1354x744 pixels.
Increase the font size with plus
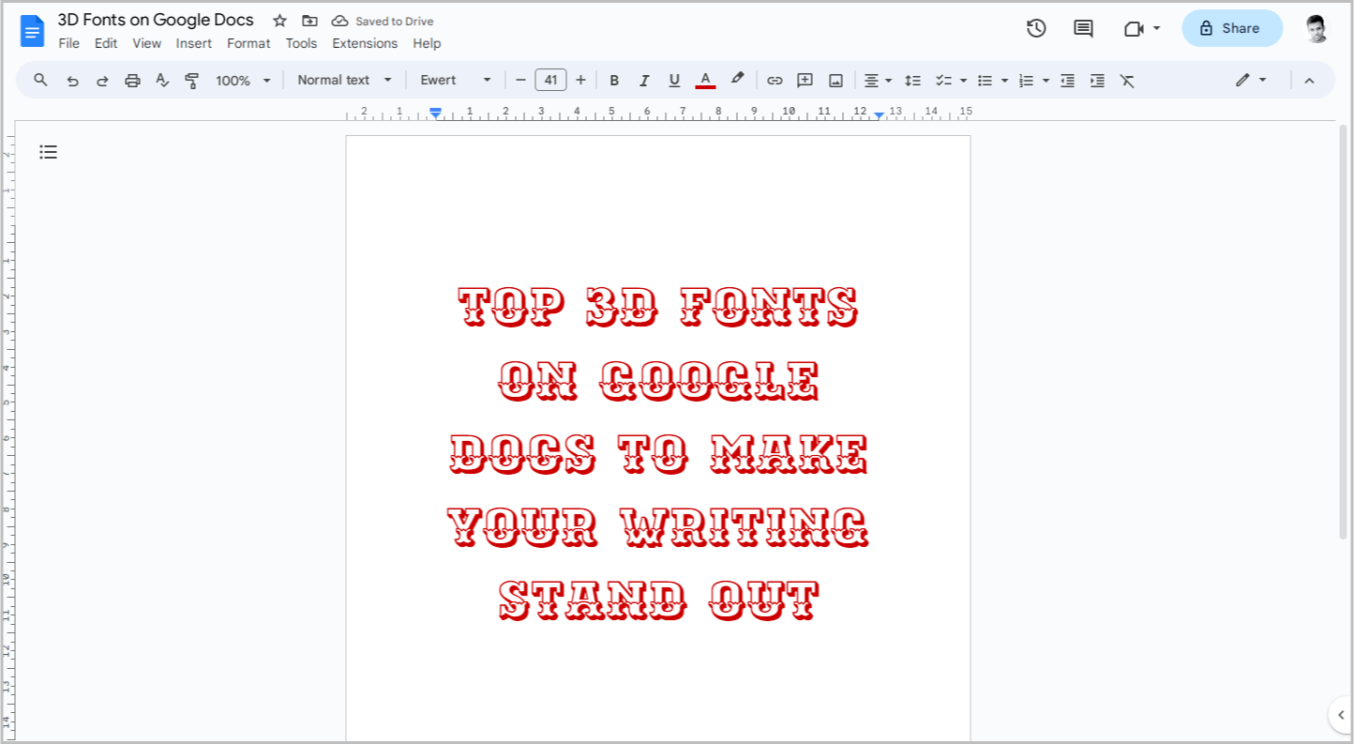(581, 80)
